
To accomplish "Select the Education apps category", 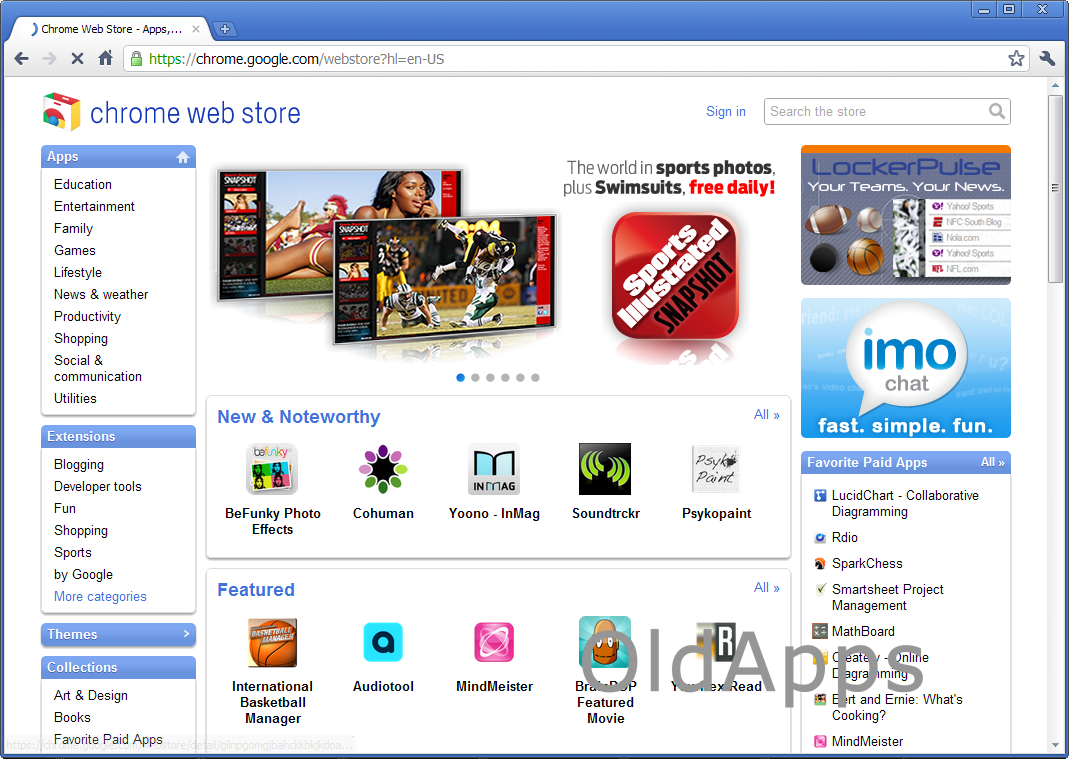I will (x=82, y=185).
